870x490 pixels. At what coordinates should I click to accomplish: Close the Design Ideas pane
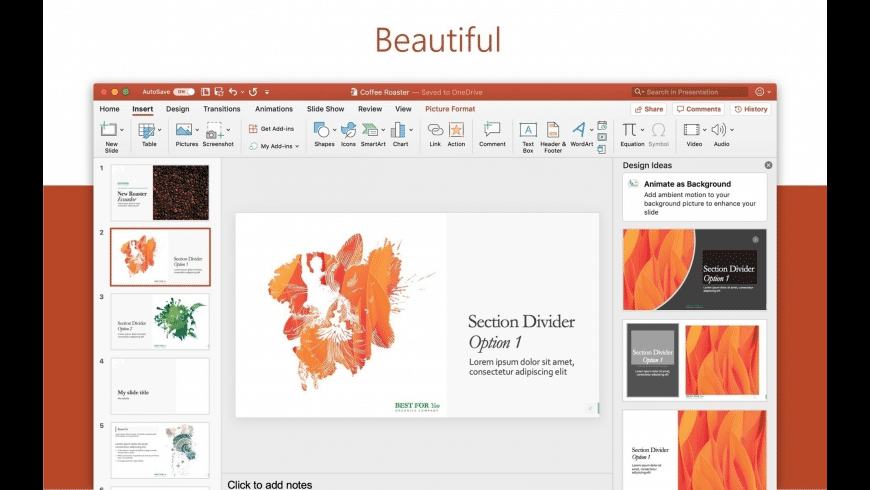[768, 165]
